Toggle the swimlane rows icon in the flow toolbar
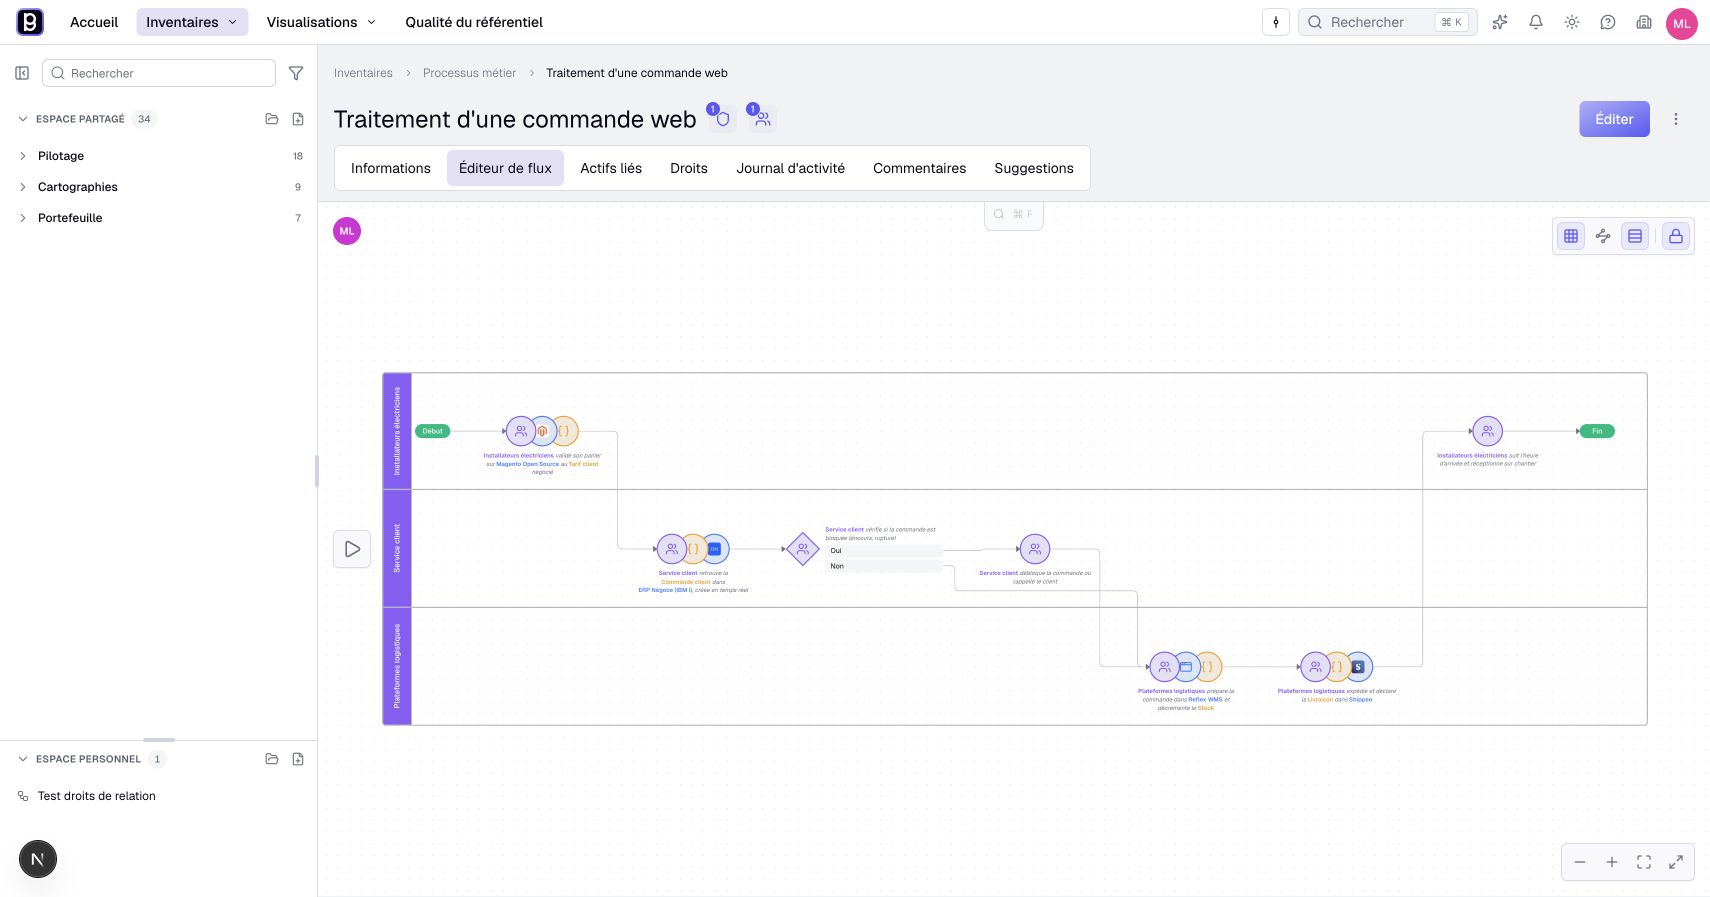Screen dimensions: 1710x897 pyautogui.click(x=1635, y=236)
